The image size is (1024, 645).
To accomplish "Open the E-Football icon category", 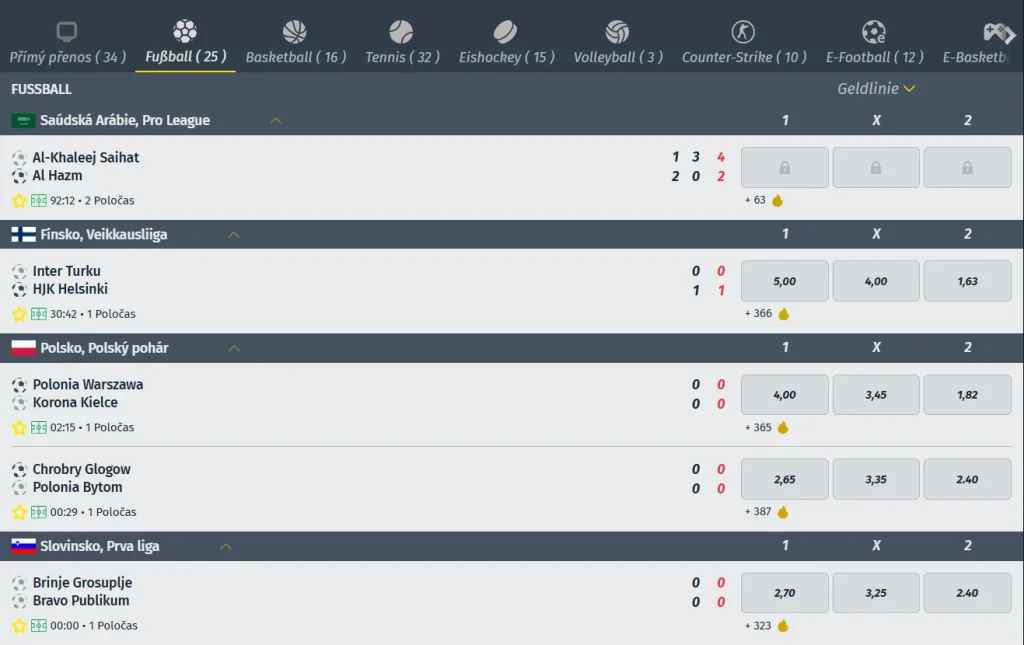I will [874, 31].
